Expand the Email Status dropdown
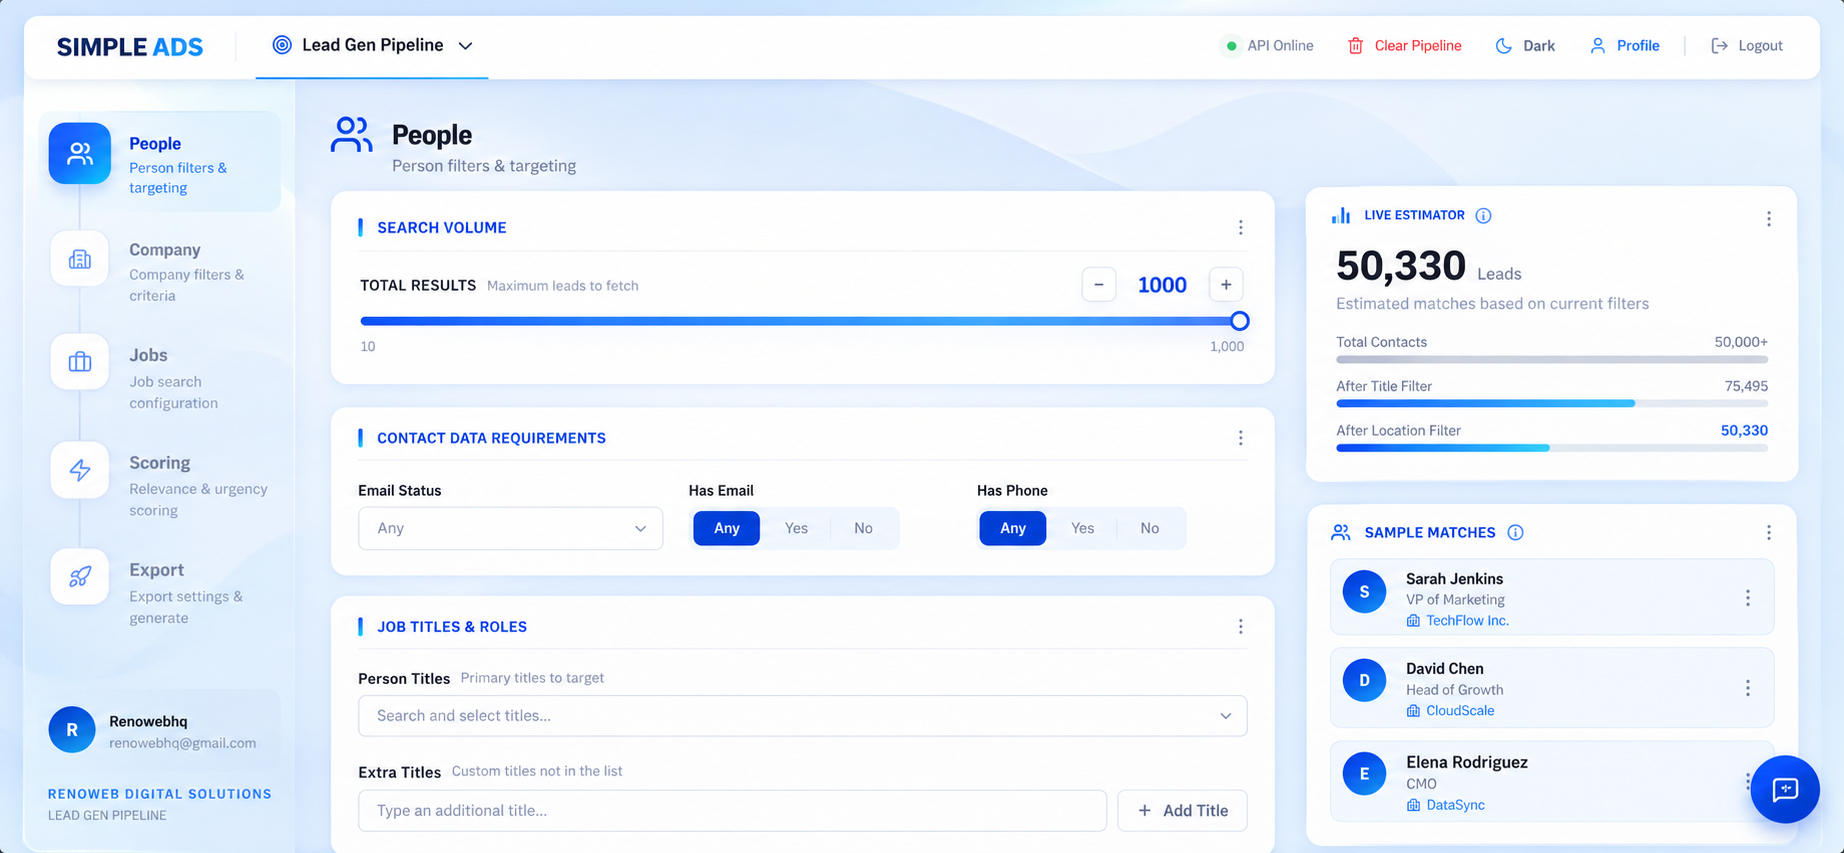This screenshot has height=853, width=1844. pos(510,528)
